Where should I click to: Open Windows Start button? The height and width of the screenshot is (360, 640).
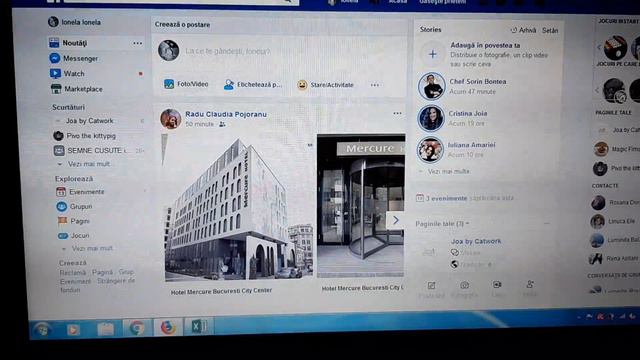(x=42, y=329)
